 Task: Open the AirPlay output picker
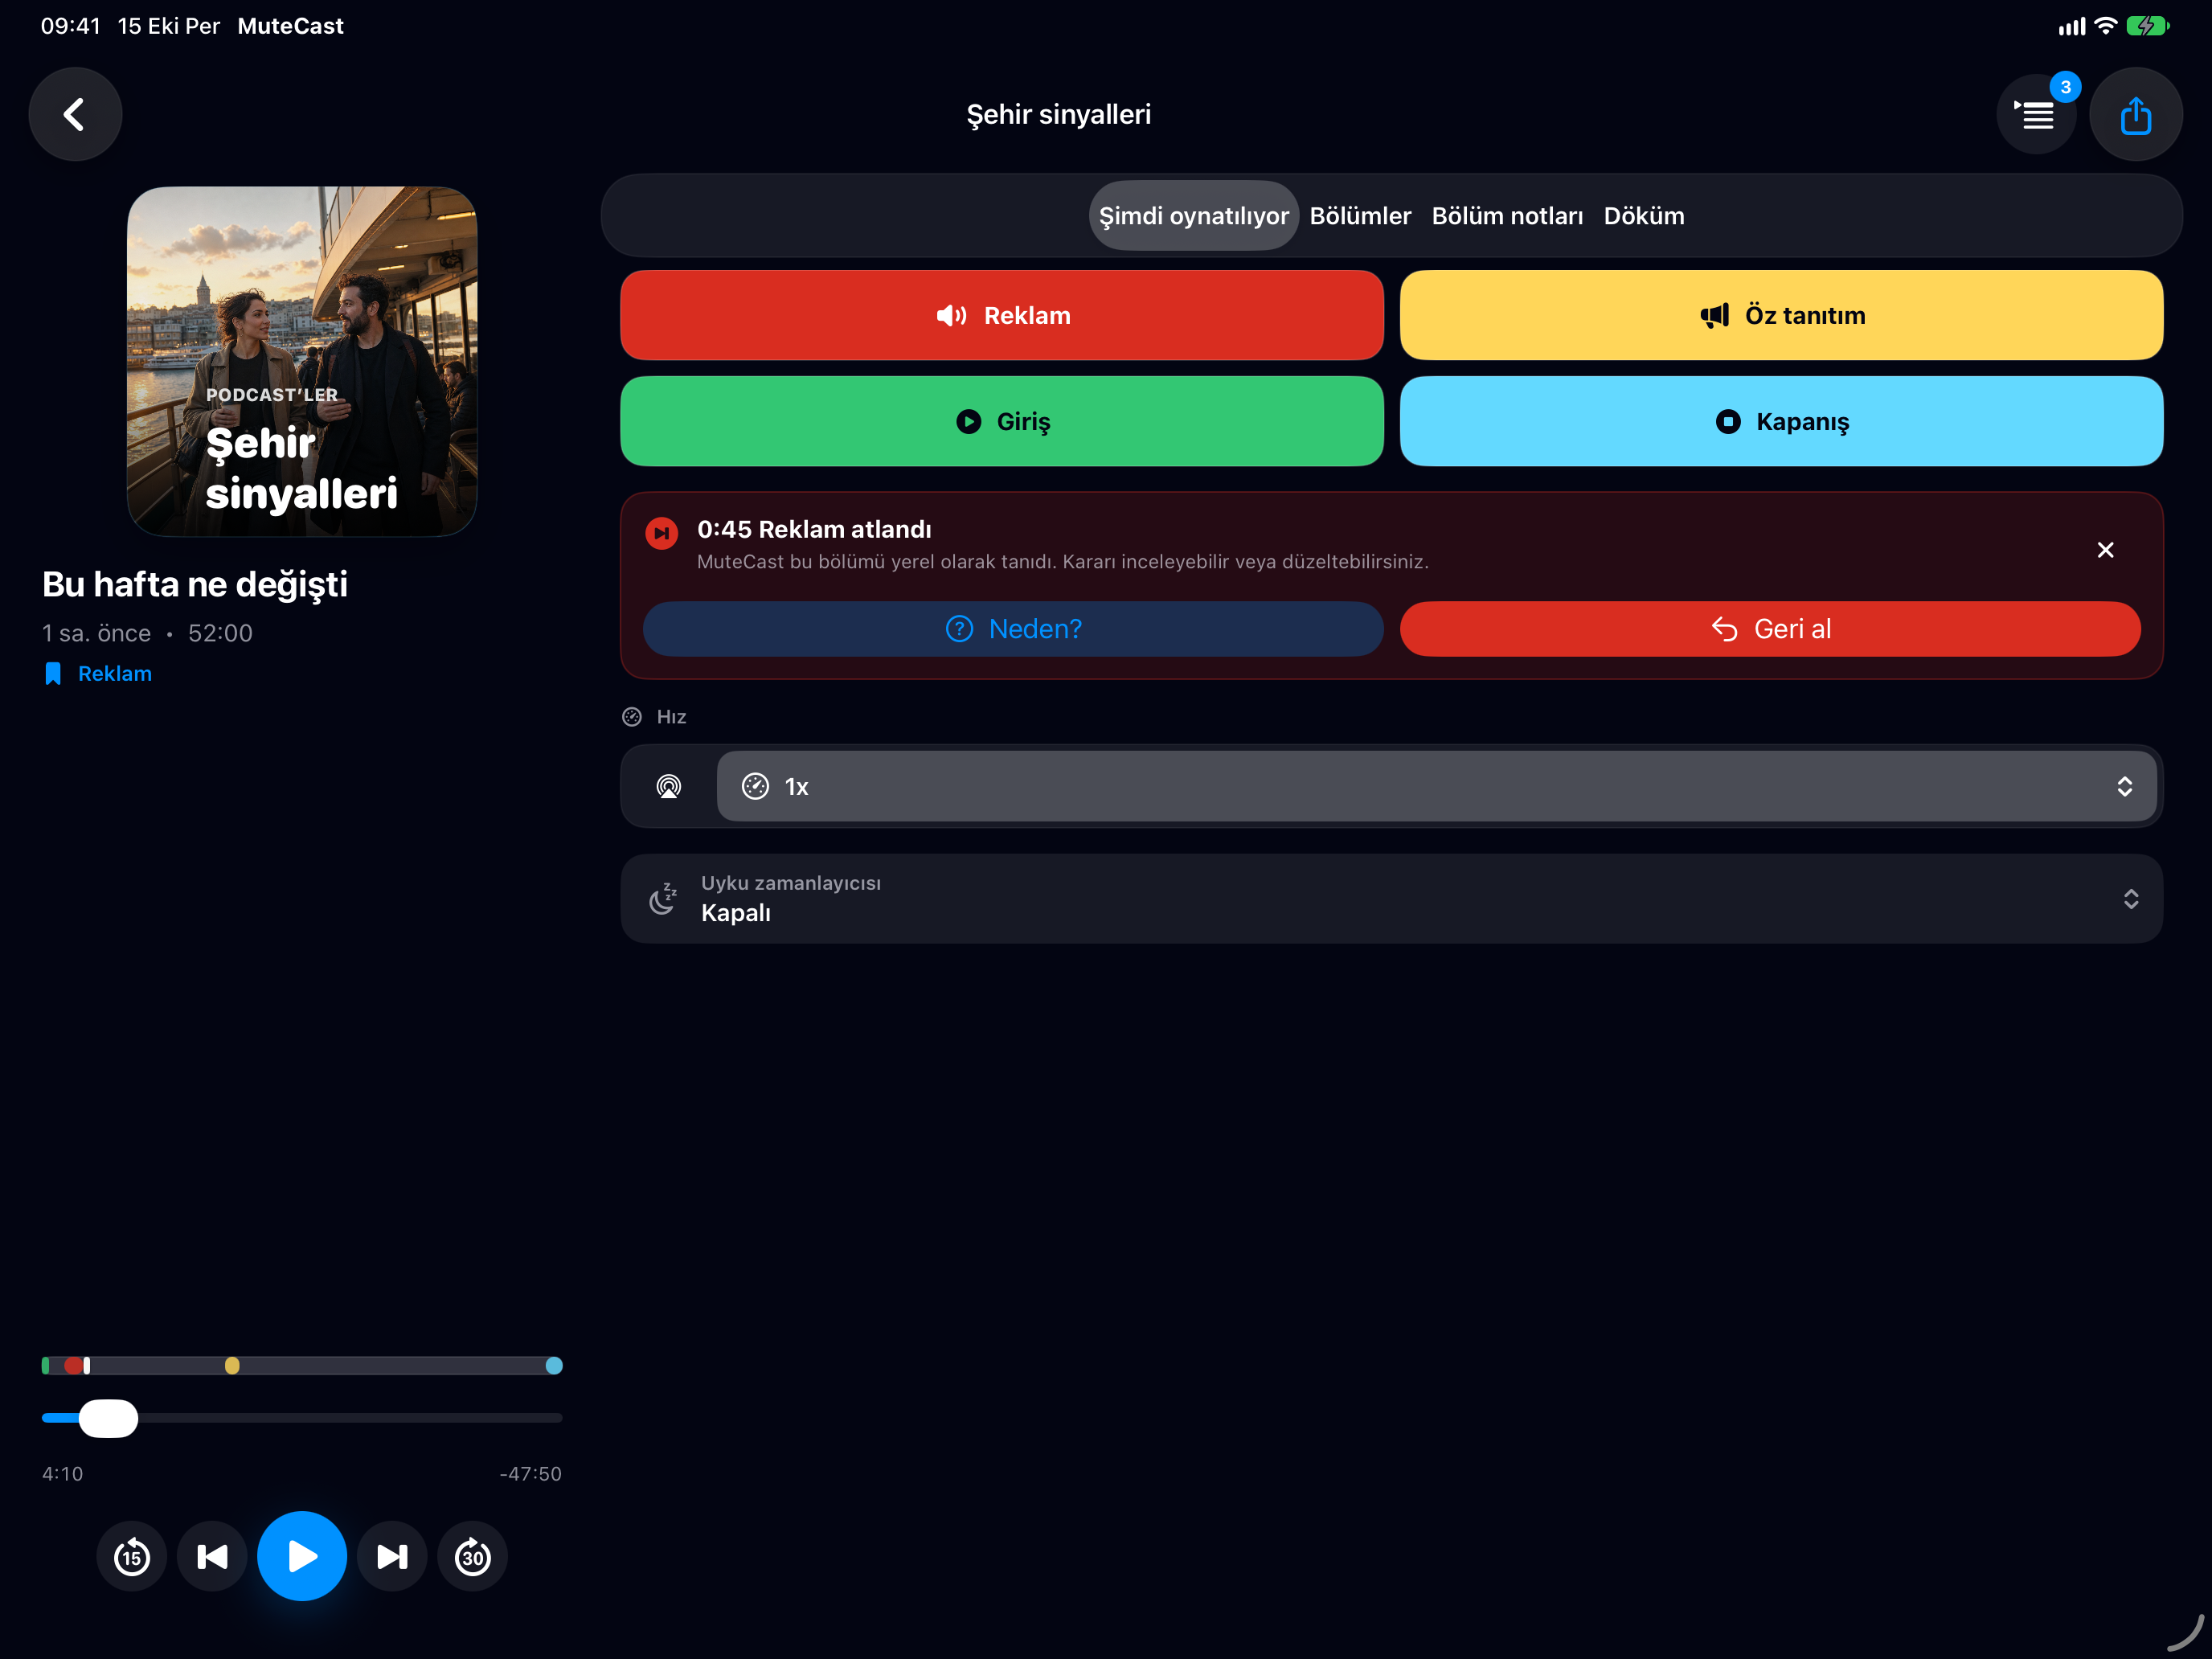pos(669,786)
